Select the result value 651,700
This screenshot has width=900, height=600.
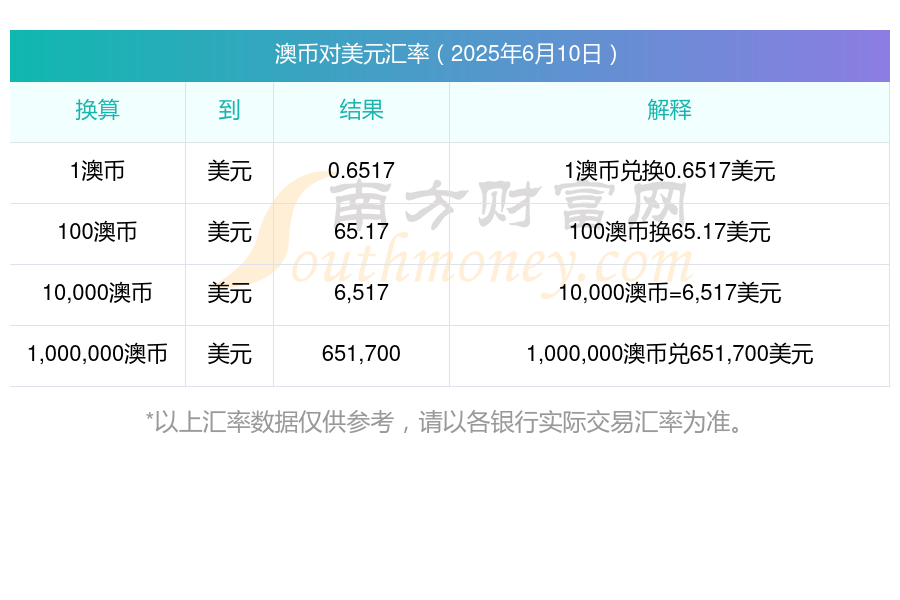[361, 354]
